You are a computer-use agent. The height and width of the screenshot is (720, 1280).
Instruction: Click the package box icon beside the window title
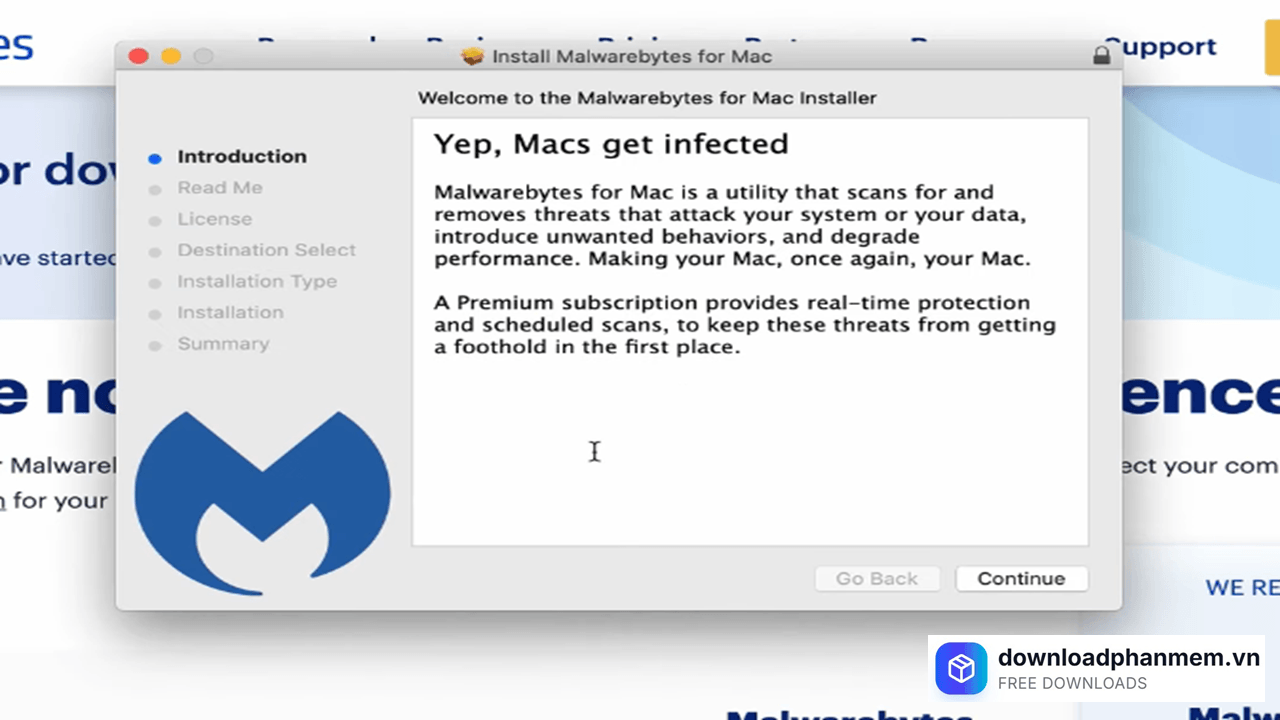[473, 56]
